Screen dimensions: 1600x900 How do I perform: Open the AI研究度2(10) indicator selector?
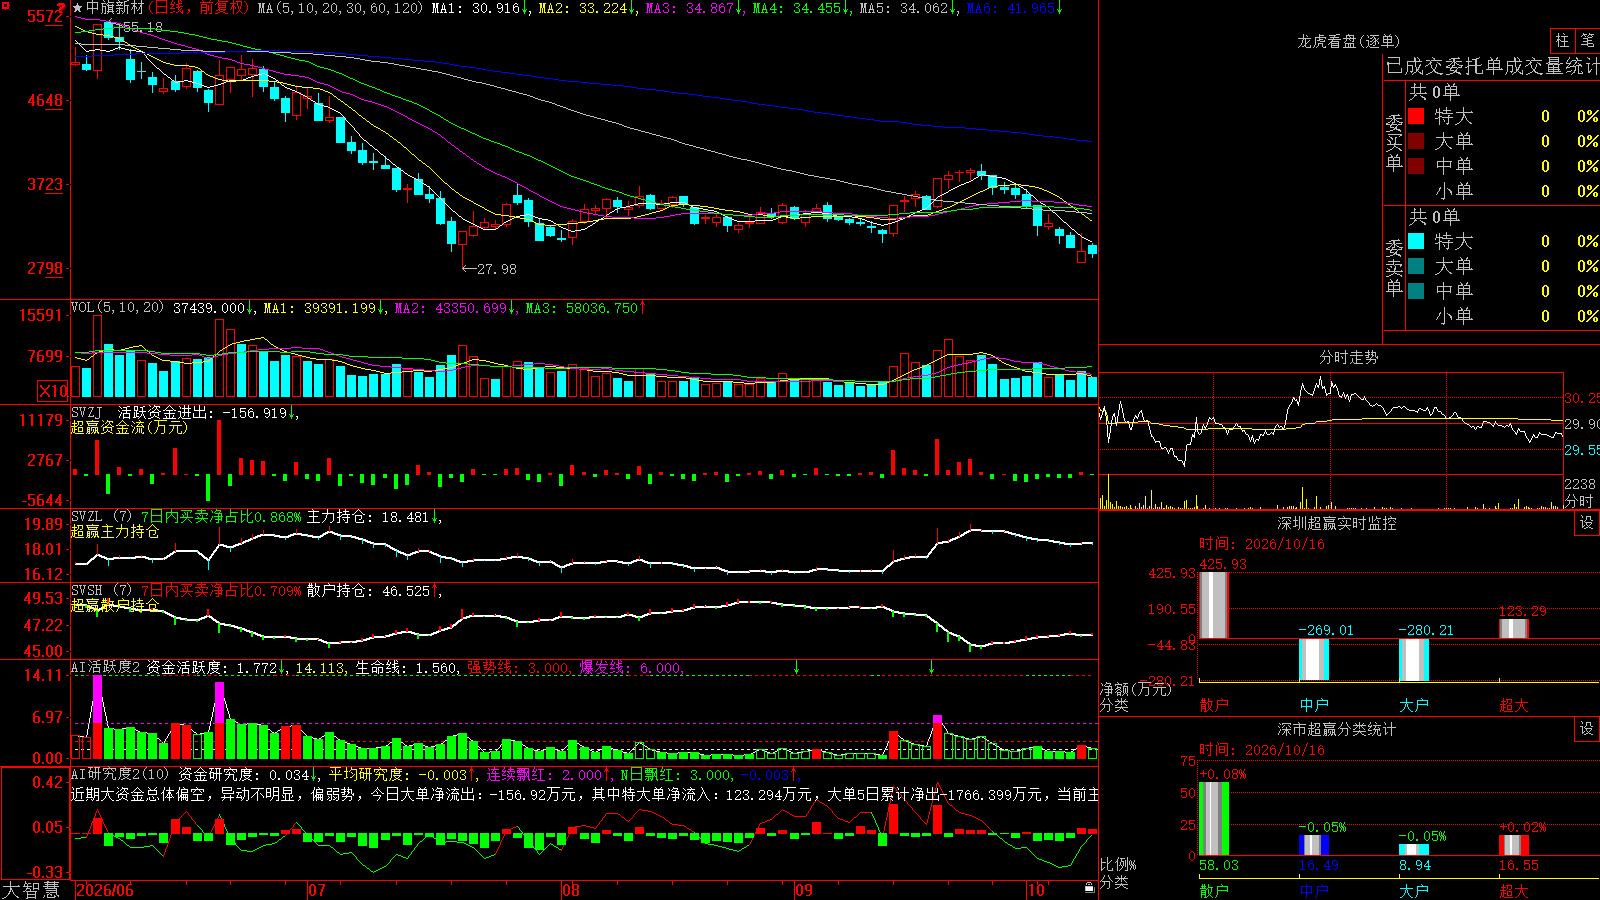pyautogui.click(x=120, y=774)
